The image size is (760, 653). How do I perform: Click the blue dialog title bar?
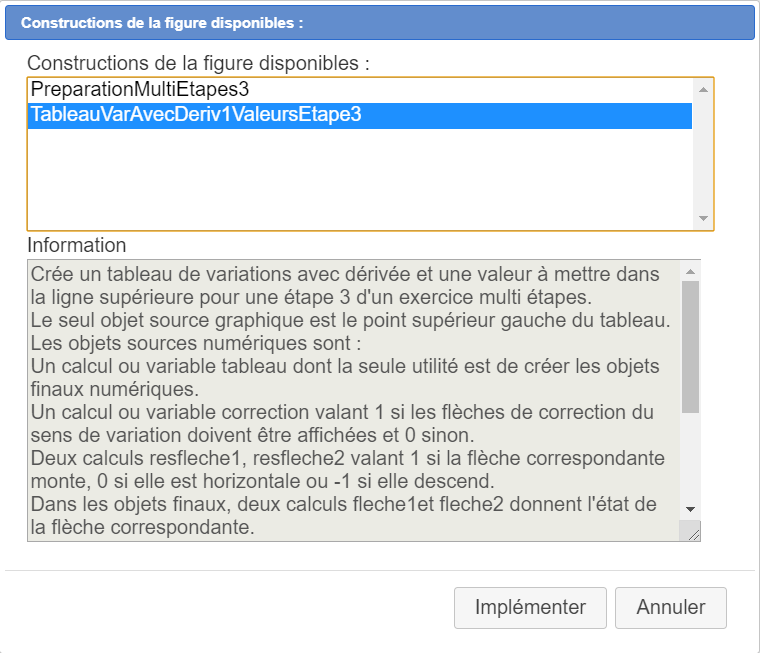click(x=380, y=22)
